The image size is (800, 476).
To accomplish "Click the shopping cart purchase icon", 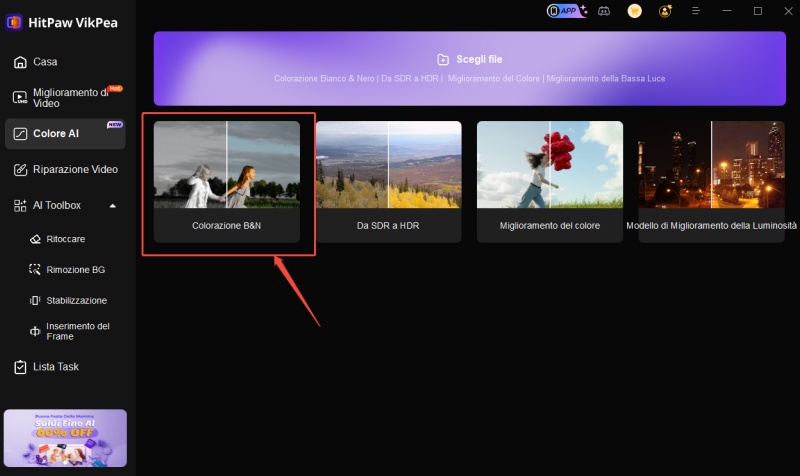I will click(634, 11).
